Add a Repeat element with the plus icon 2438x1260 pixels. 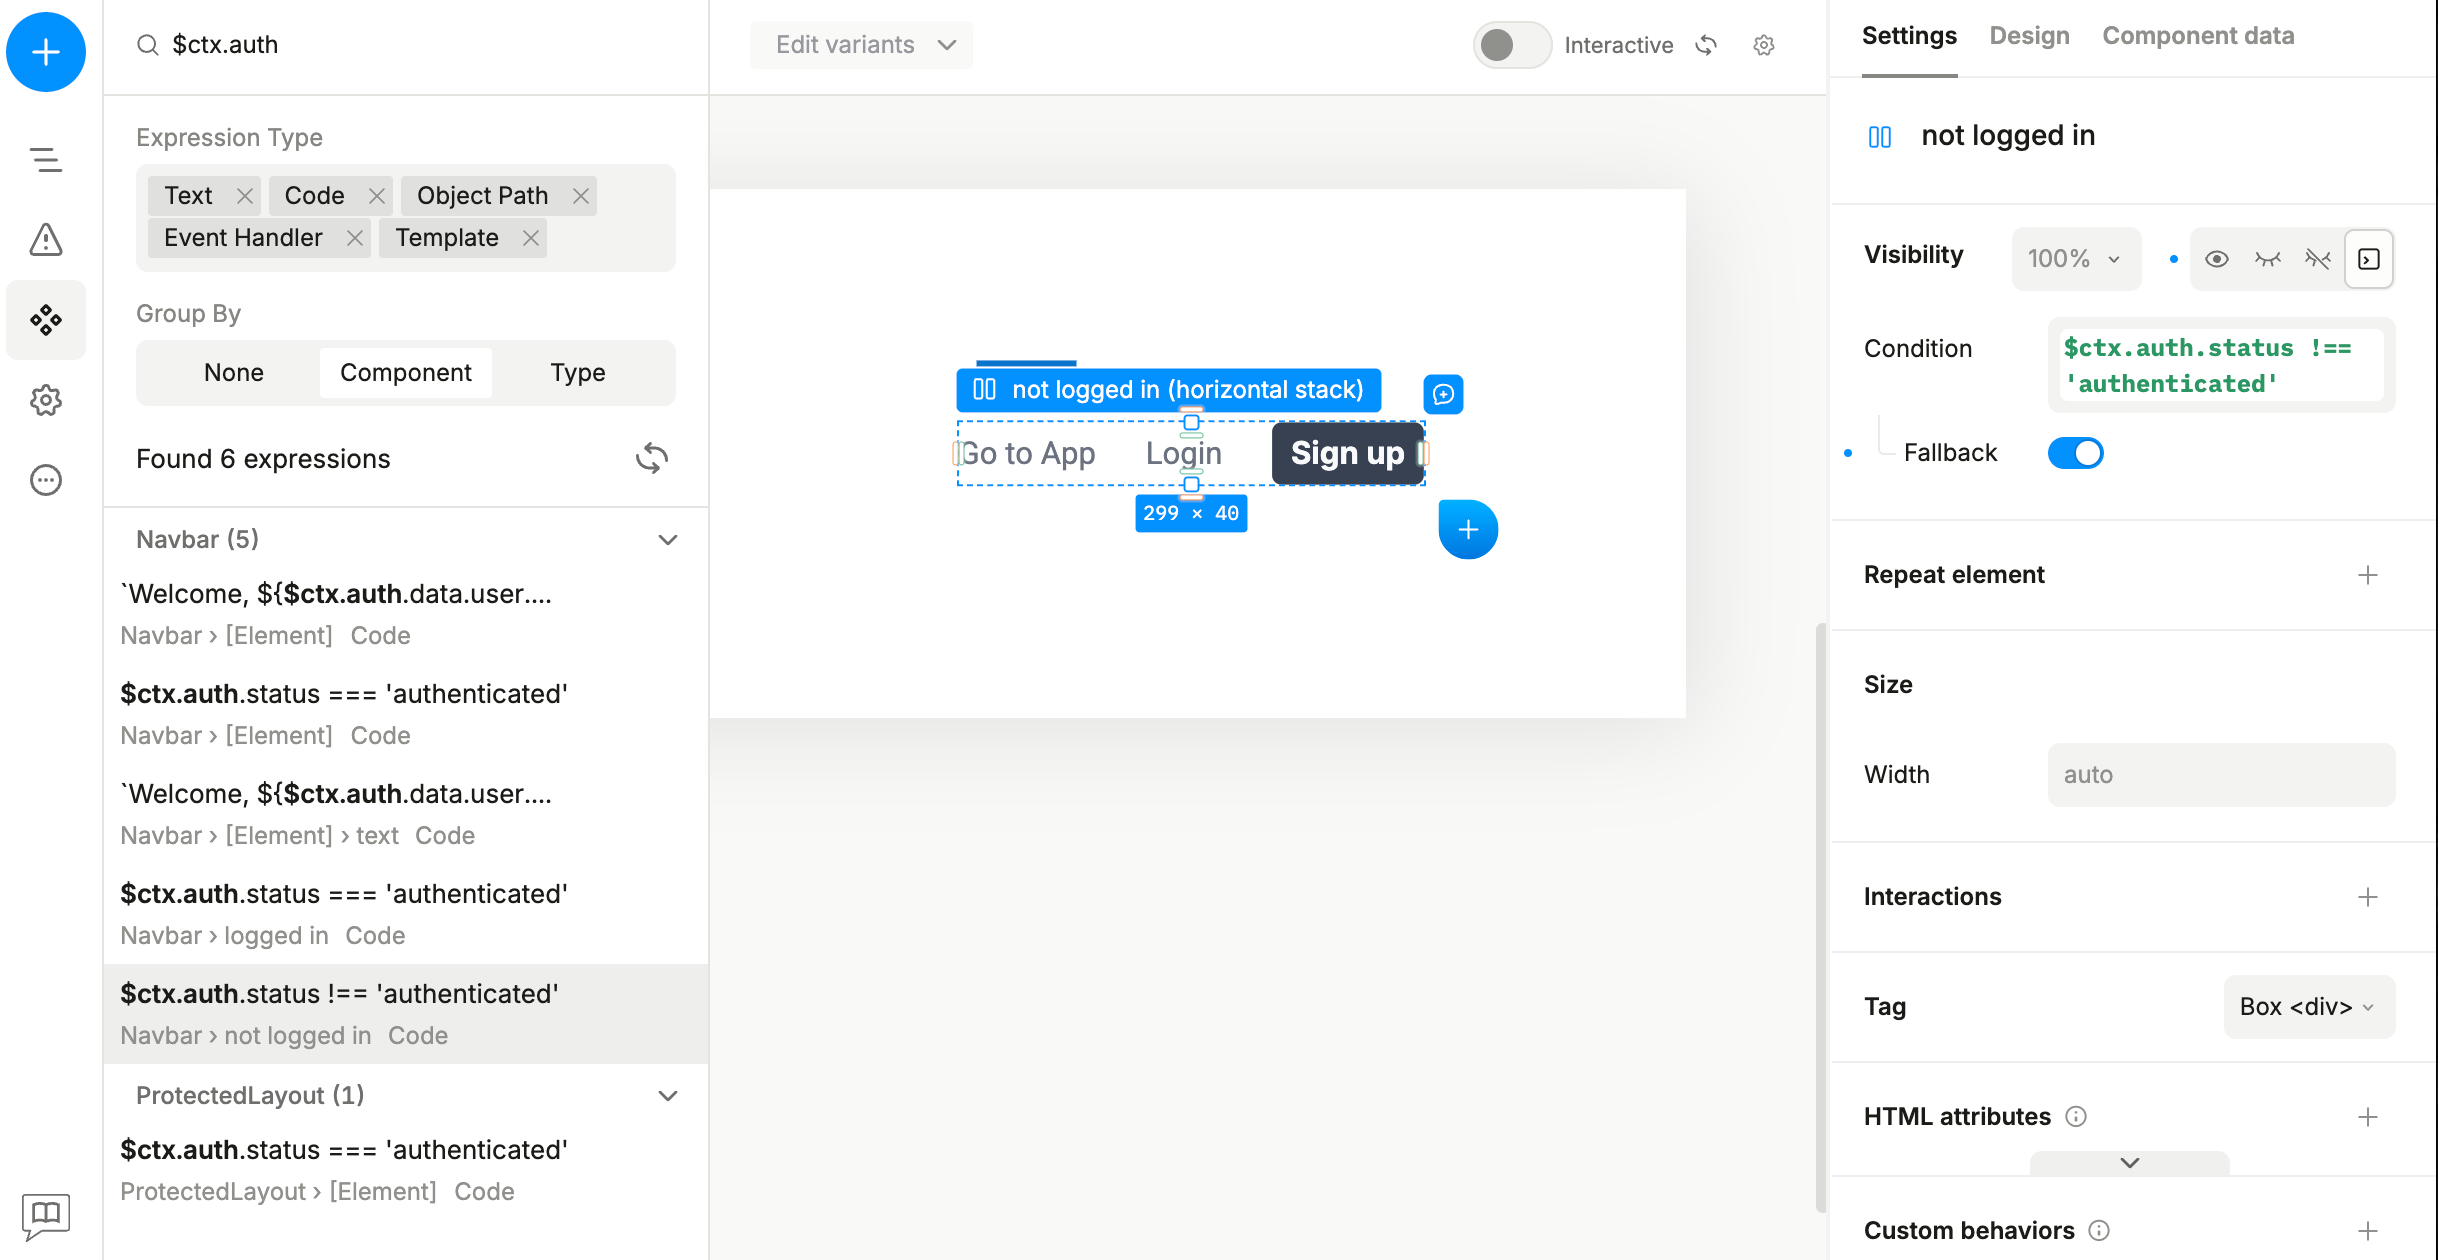pos(2367,575)
